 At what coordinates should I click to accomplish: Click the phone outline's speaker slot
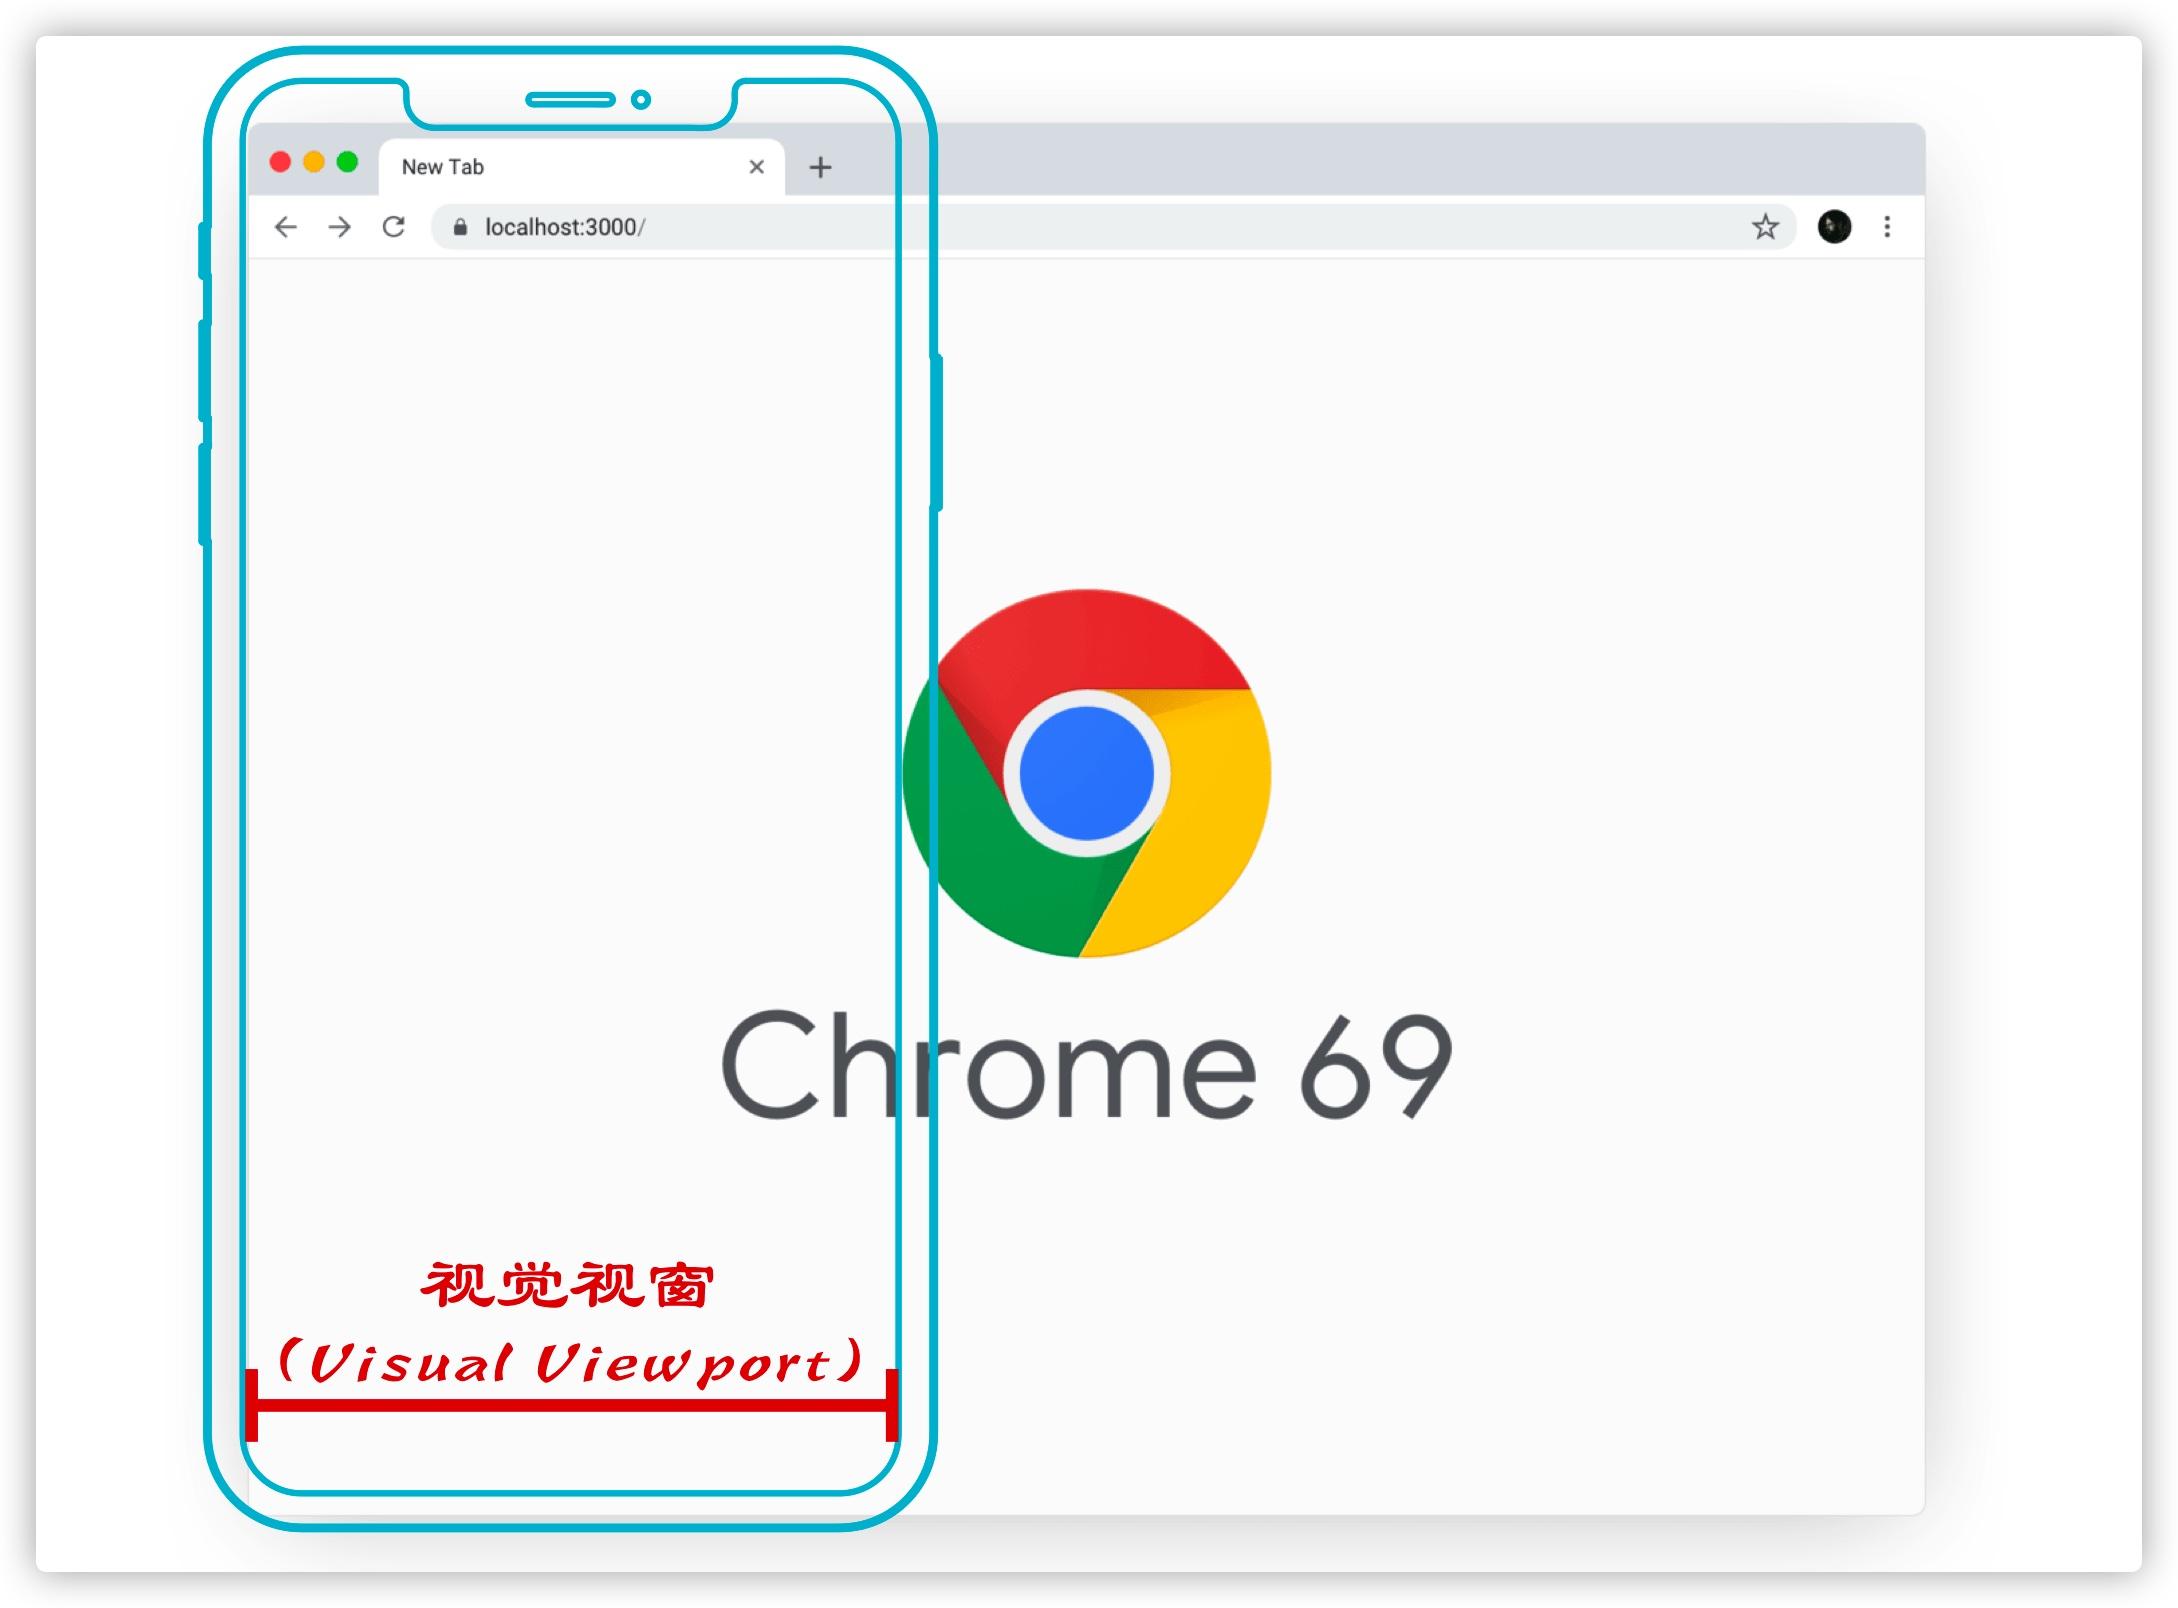point(570,99)
